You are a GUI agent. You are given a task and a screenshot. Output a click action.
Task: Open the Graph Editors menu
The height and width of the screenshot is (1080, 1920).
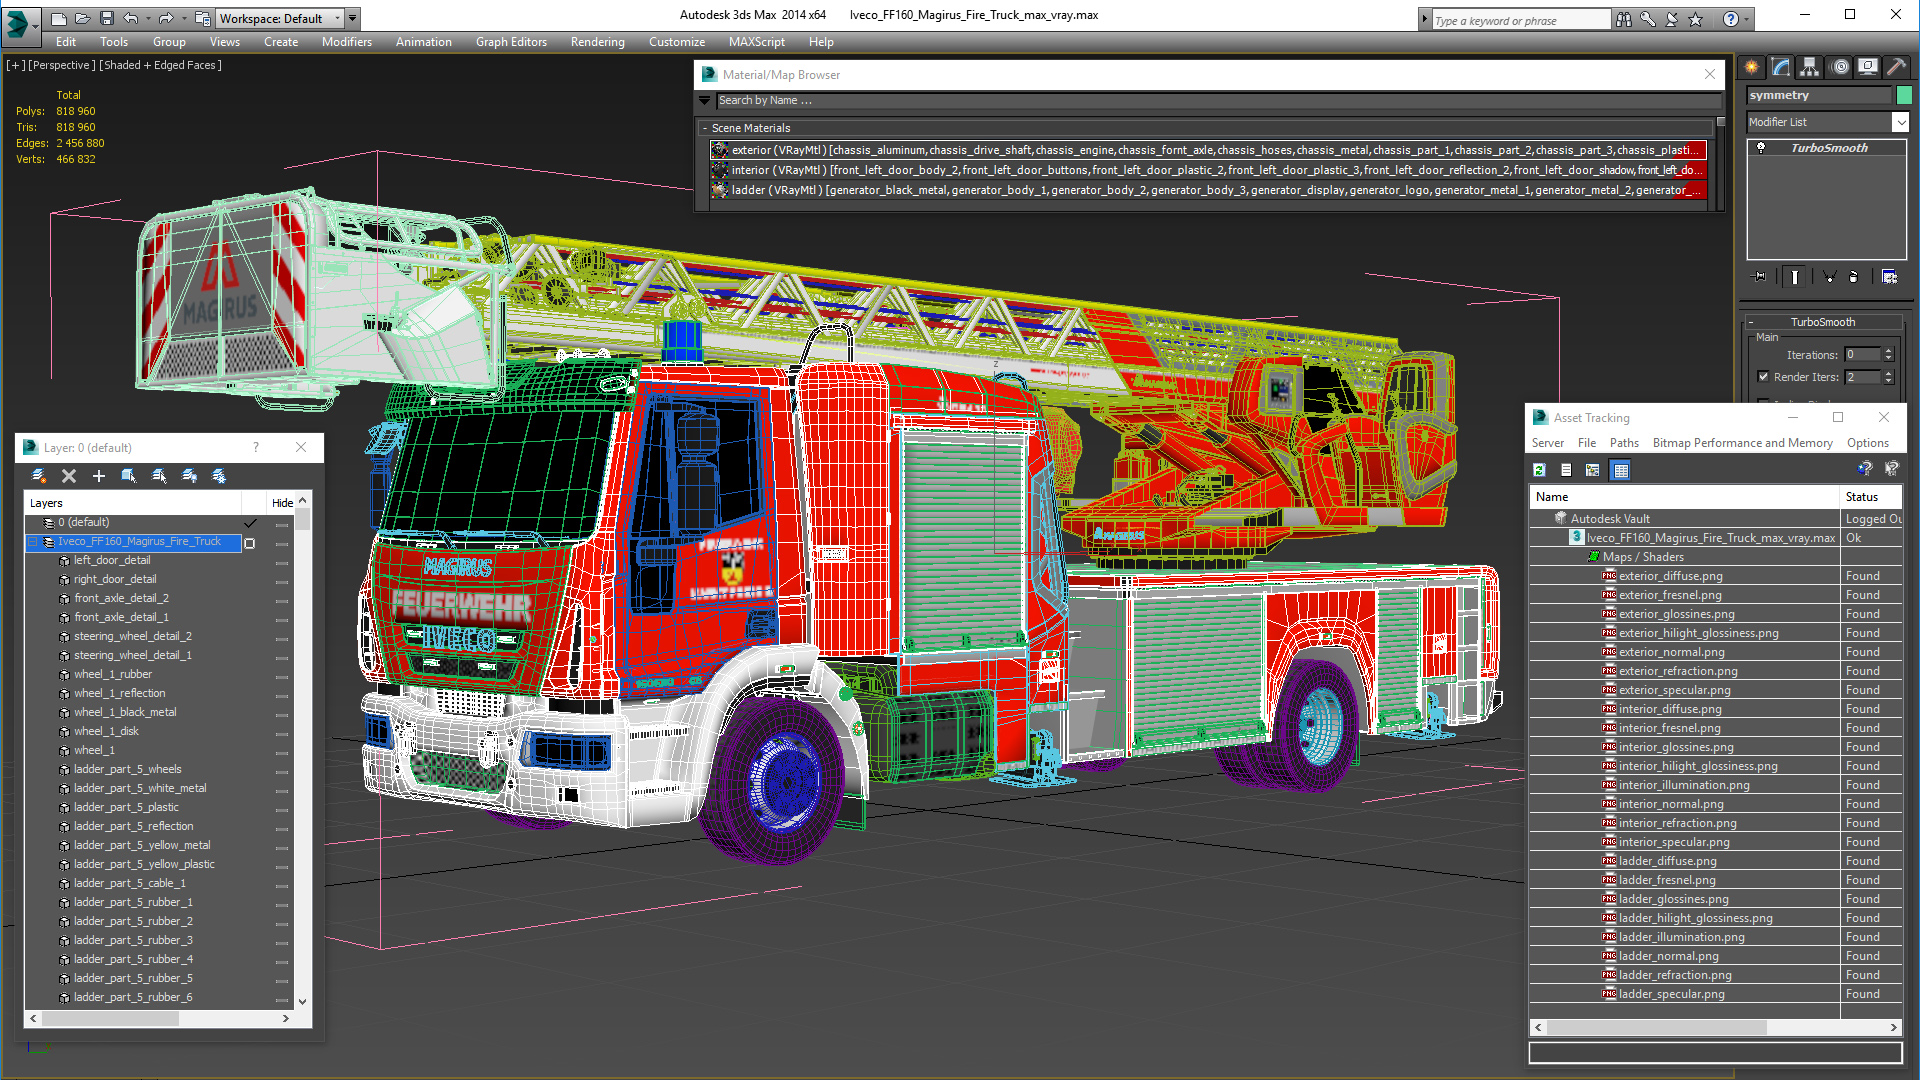pos(511,42)
